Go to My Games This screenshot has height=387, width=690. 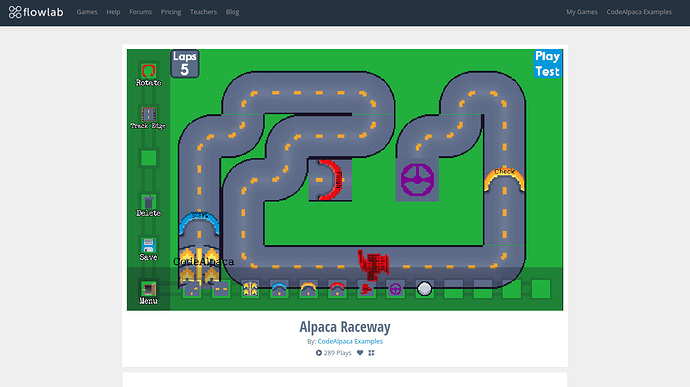pyautogui.click(x=582, y=12)
